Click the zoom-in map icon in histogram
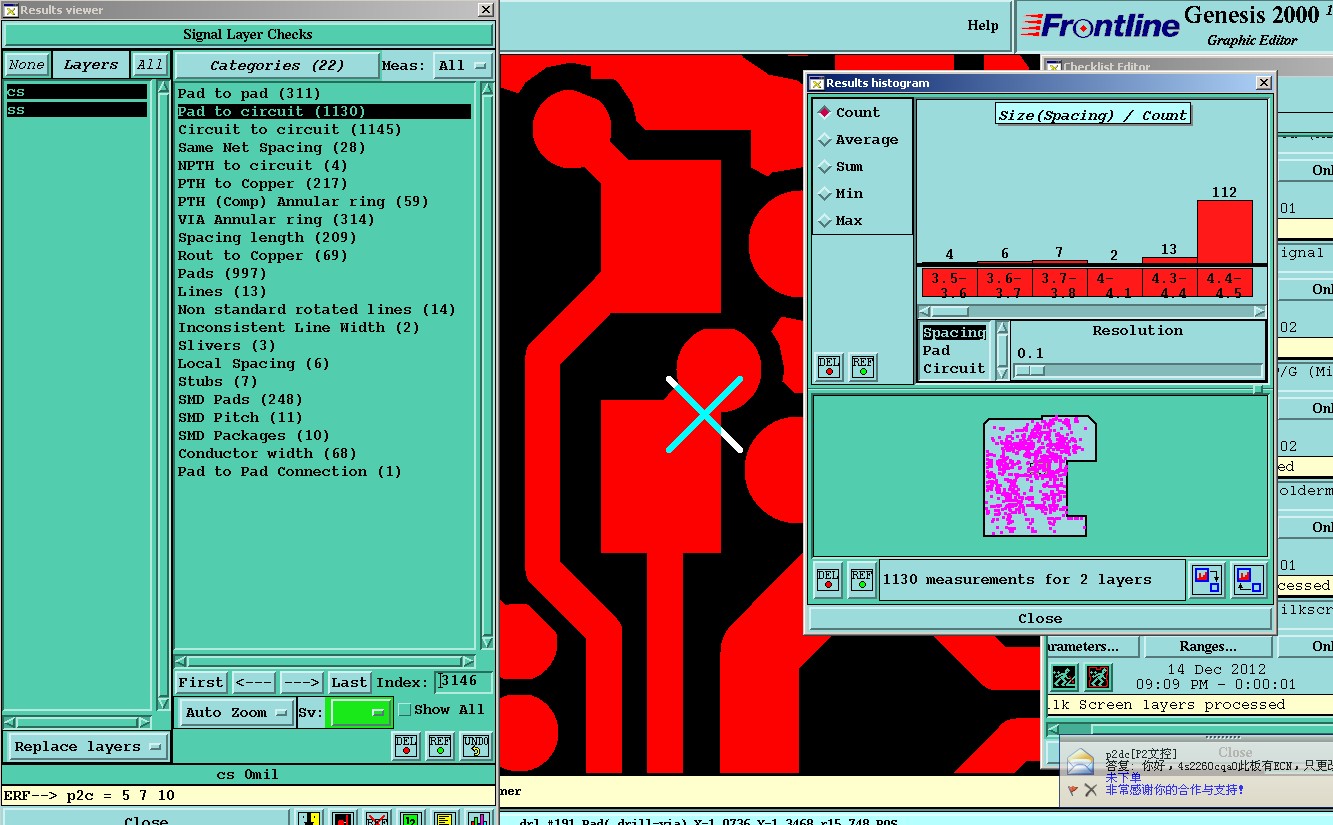The image size is (1333, 825). [1207, 580]
